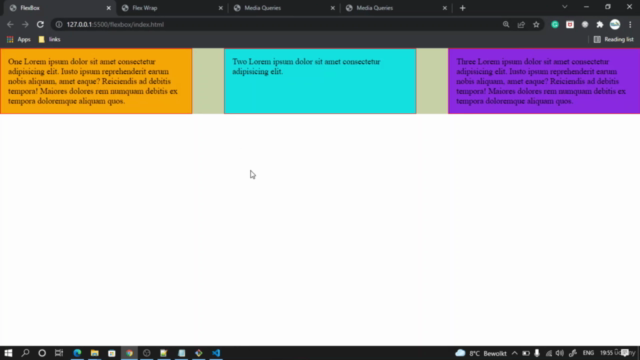Screen dimensions: 640x360
Task: Launch Microsoft Edge from the taskbar
Action: tap(77, 353)
